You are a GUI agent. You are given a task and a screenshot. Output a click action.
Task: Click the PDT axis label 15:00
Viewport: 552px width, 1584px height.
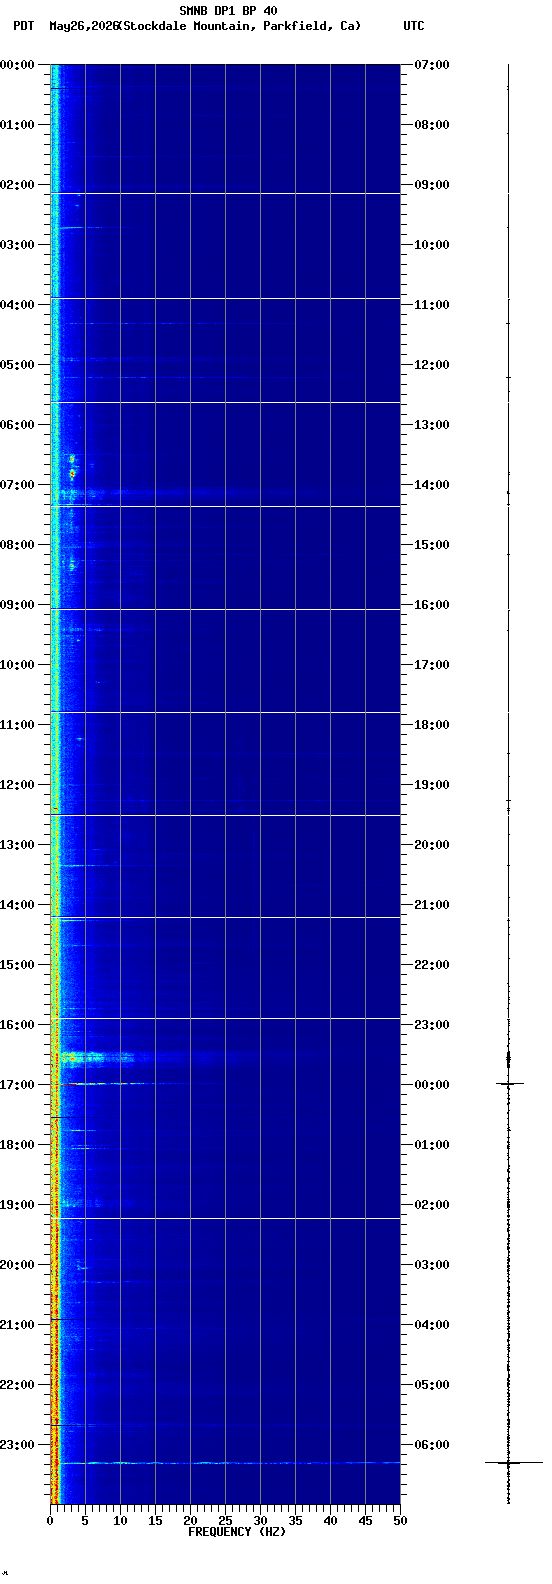[17, 965]
